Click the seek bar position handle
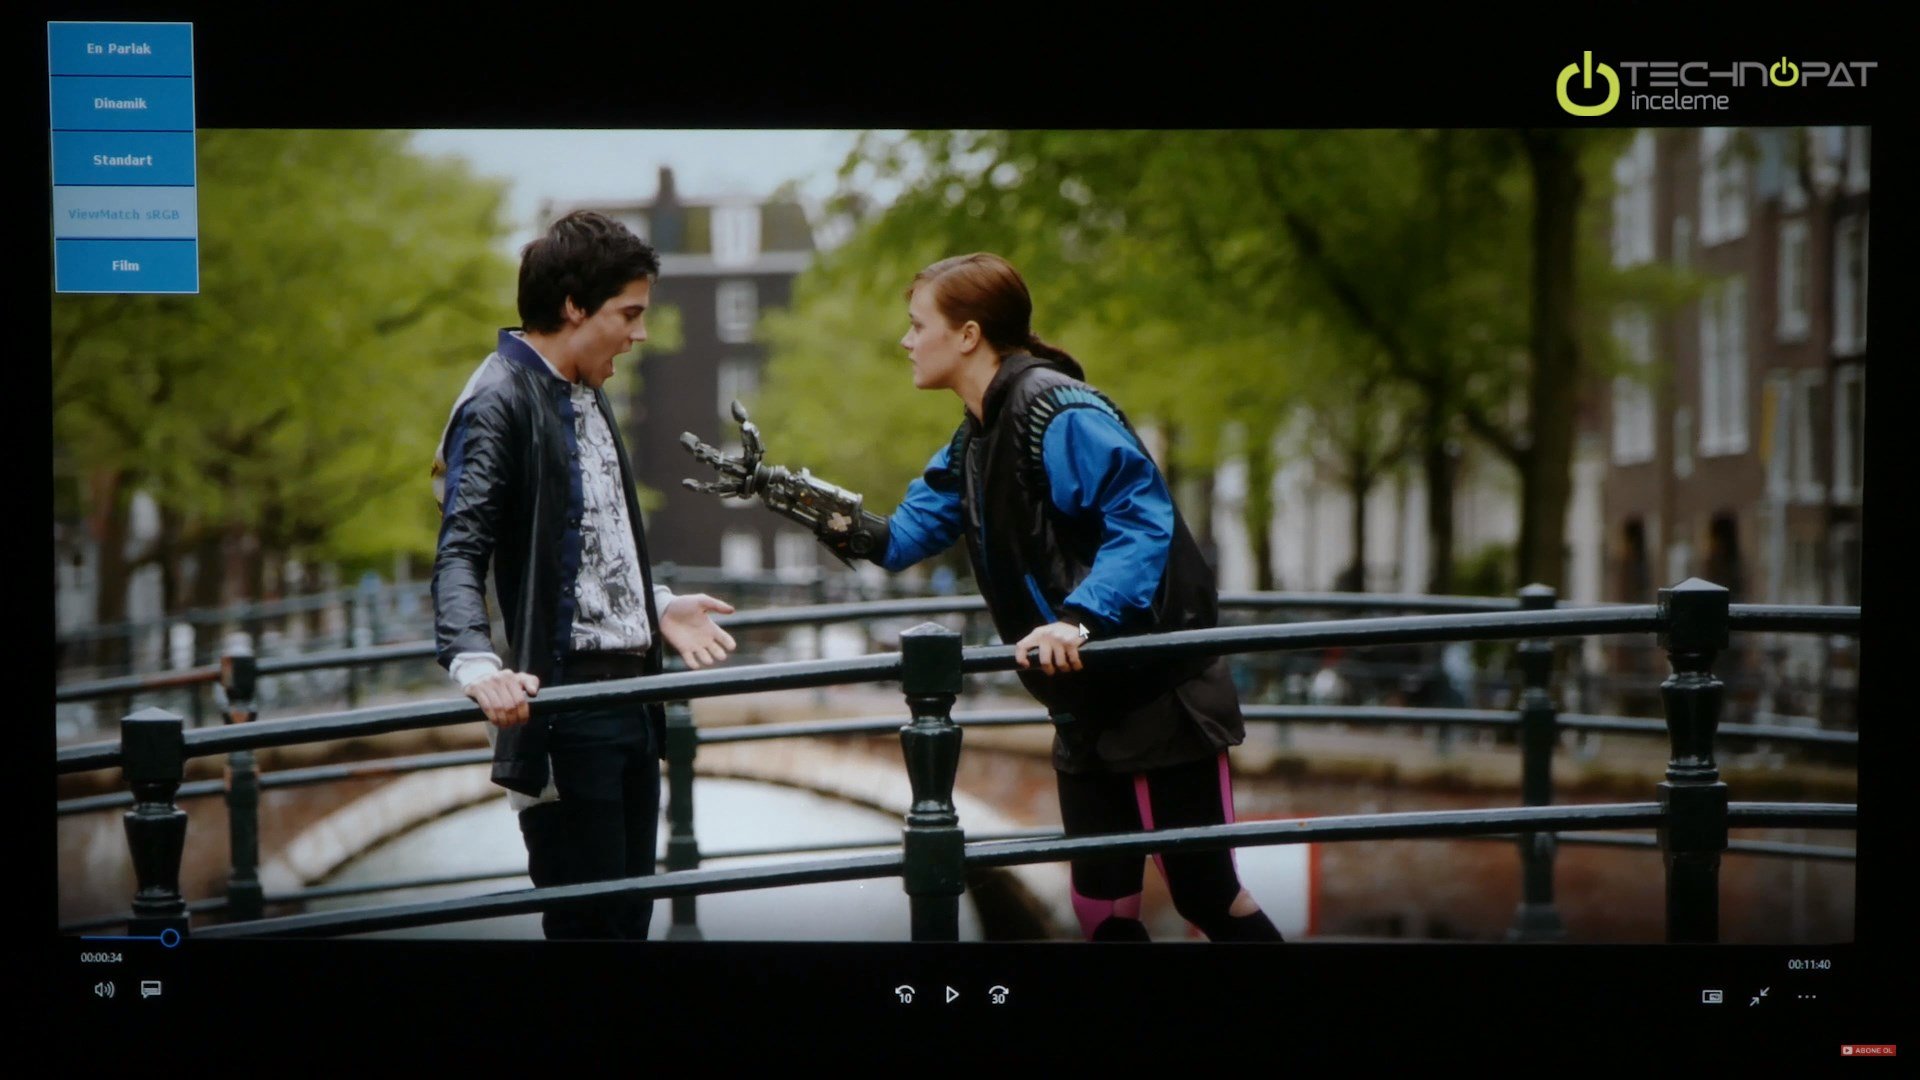 pos(170,937)
